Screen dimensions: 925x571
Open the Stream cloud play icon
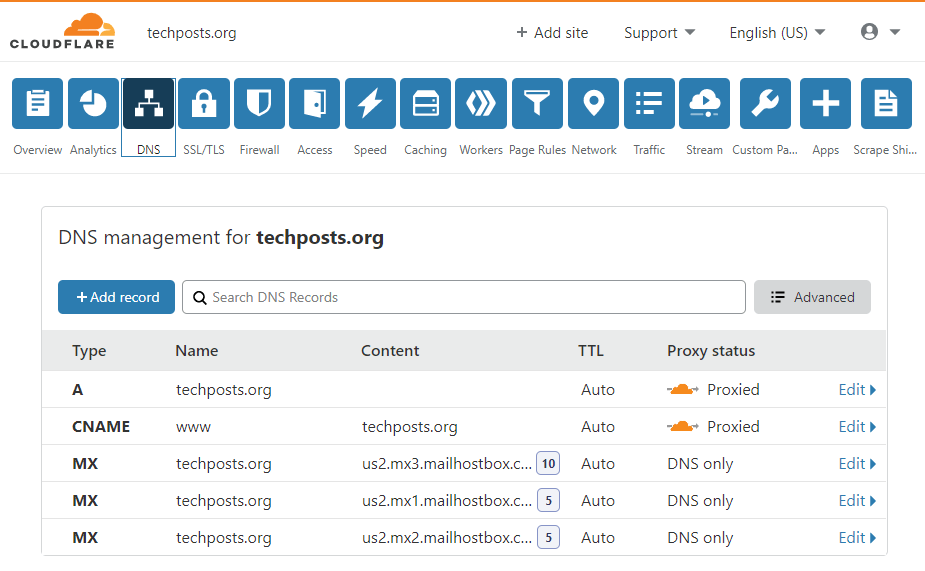pyautogui.click(x=704, y=104)
